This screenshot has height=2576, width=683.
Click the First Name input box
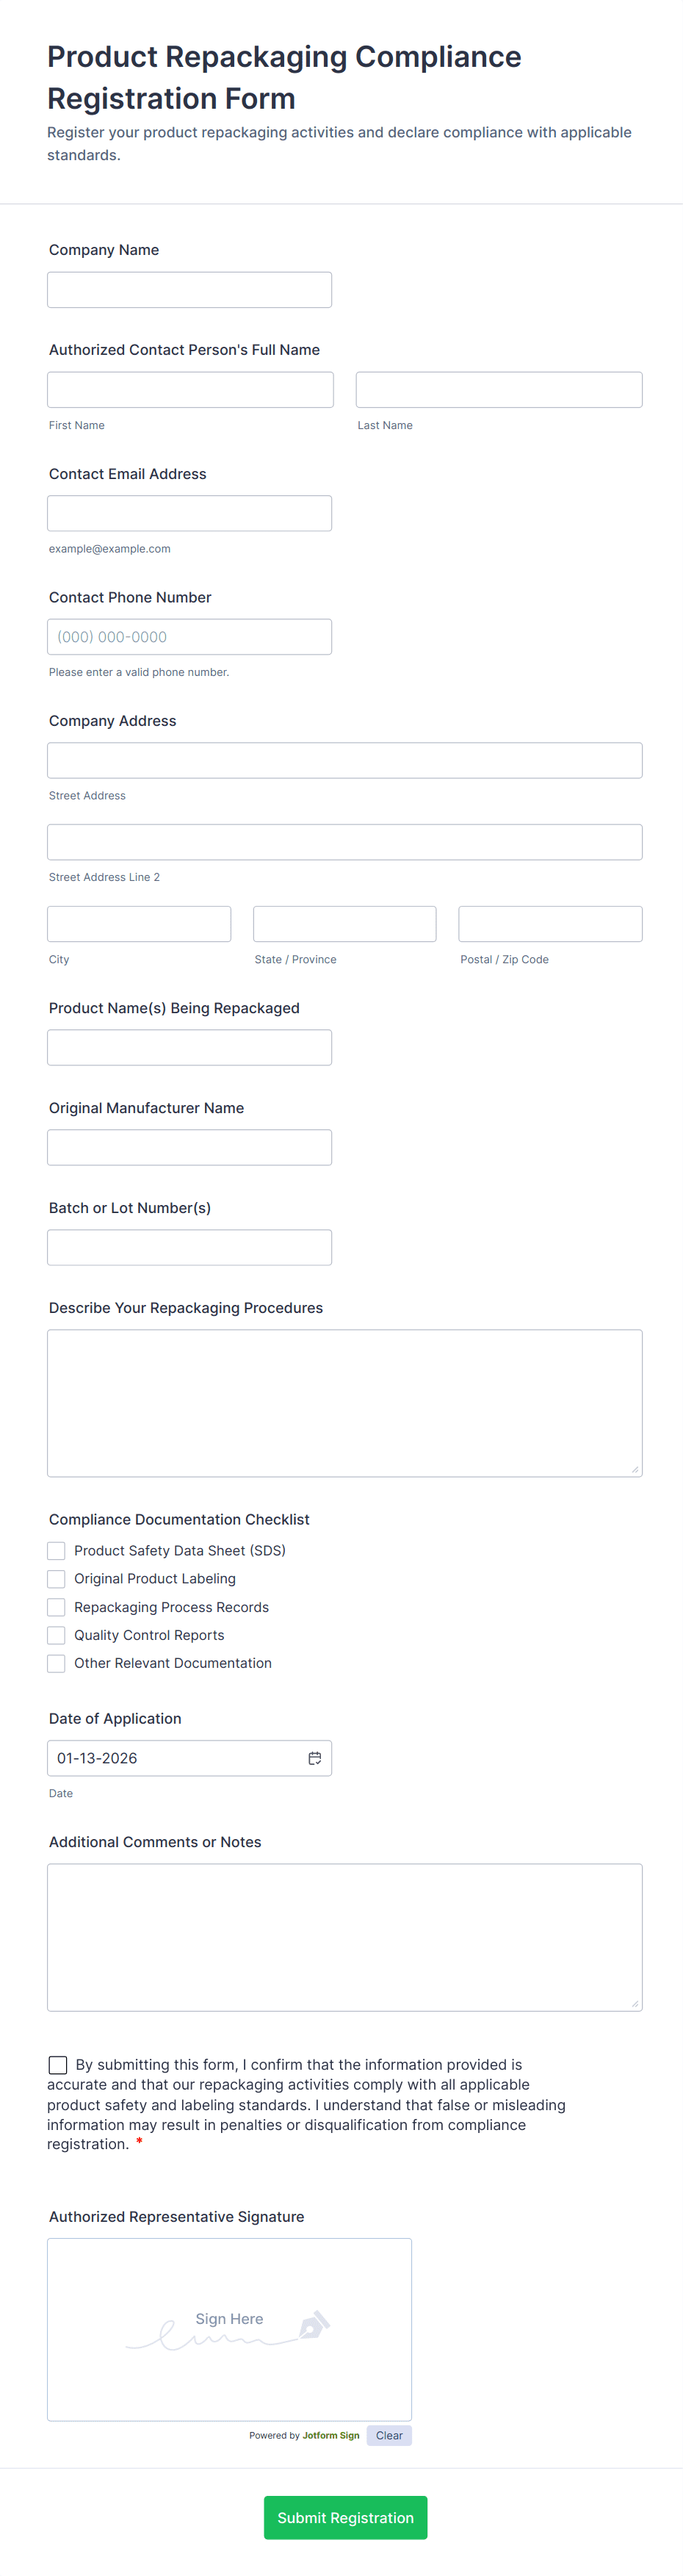pos(190,390)
